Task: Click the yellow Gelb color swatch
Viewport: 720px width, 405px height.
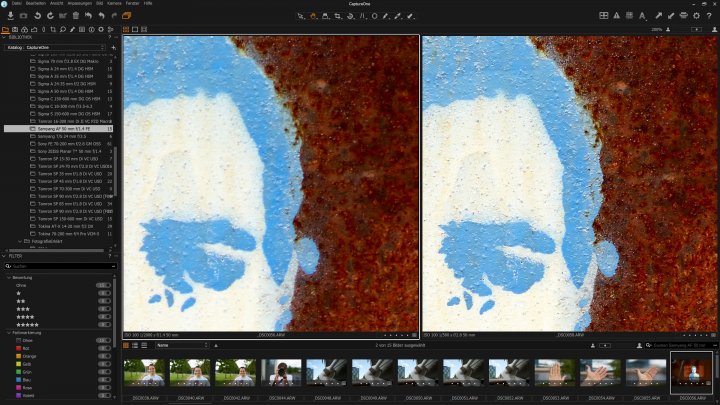Action: 18,364
